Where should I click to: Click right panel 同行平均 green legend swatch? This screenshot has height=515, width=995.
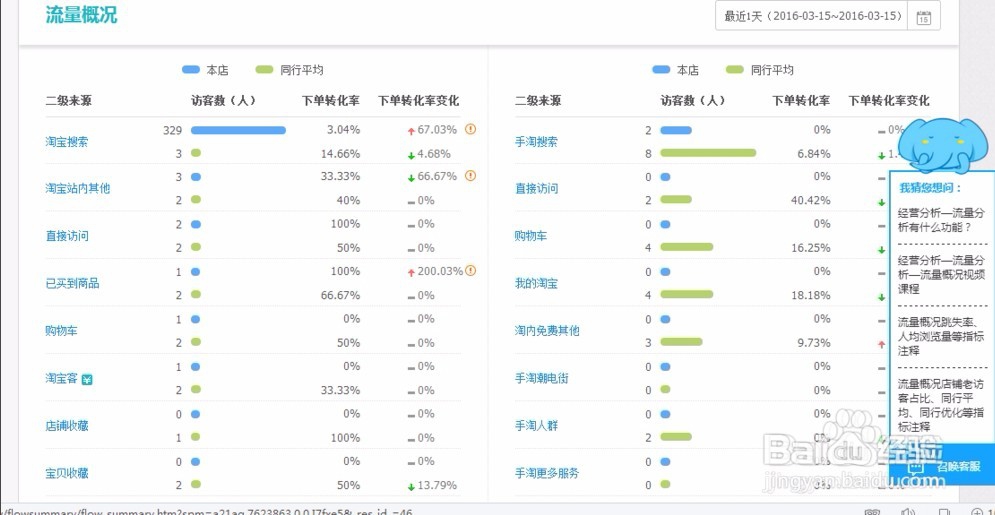735,70
